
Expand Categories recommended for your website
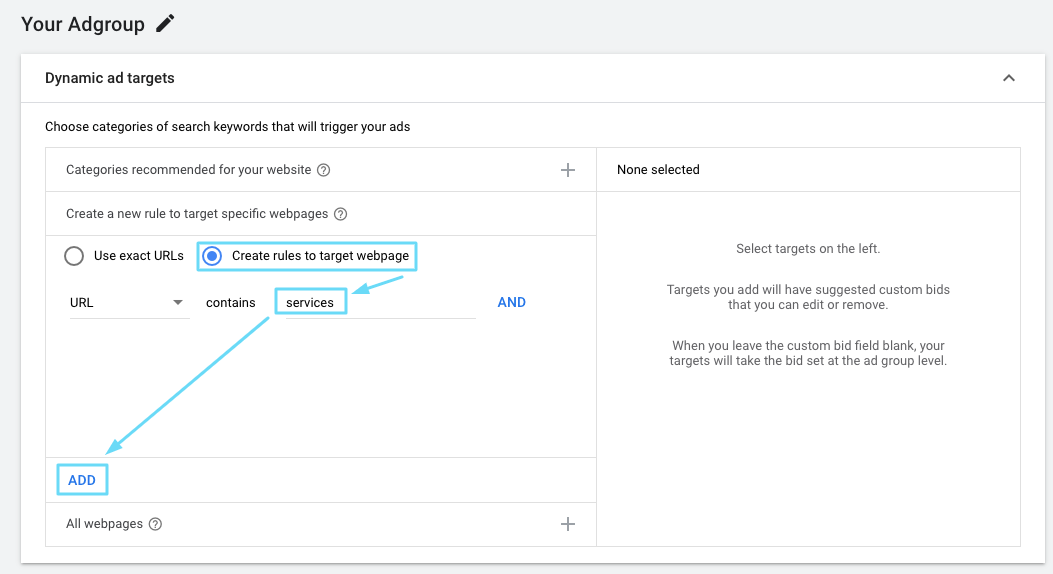(568, 170)
